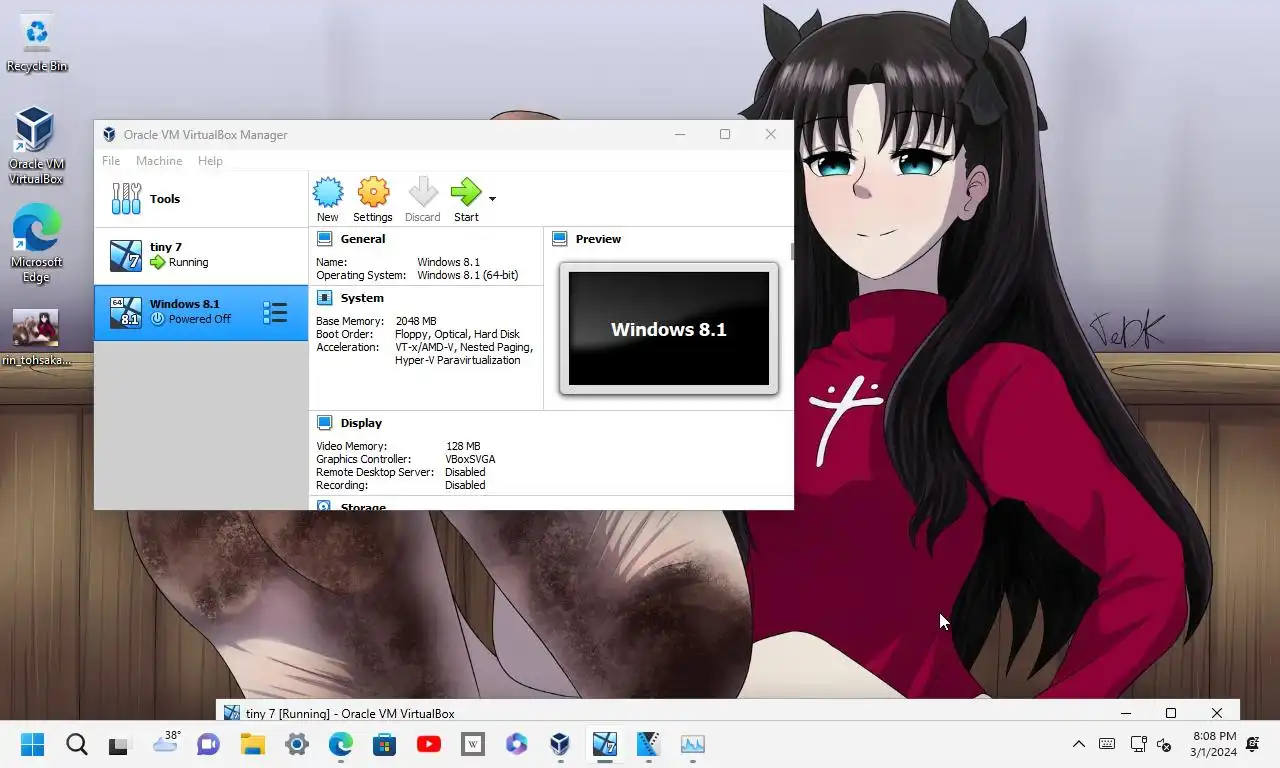1280x768 pixels.
Task: Click the Windows 8.1 preview thumbnail
Action: pos(669,328)
